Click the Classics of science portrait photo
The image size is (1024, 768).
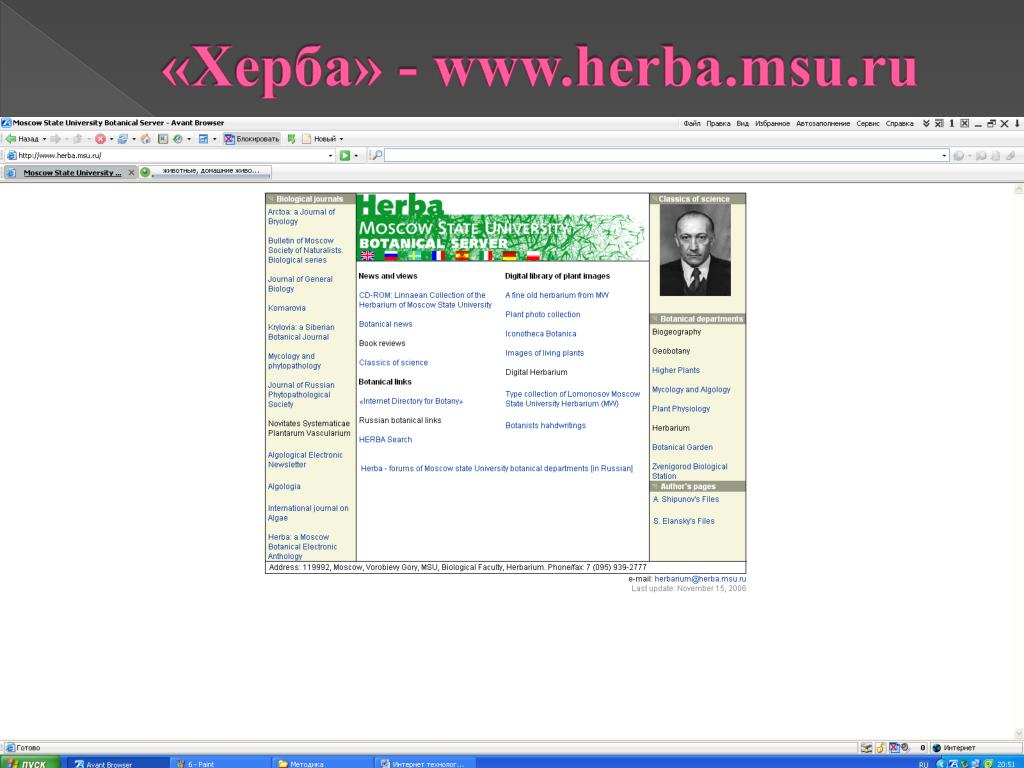[x=695, y=250]
